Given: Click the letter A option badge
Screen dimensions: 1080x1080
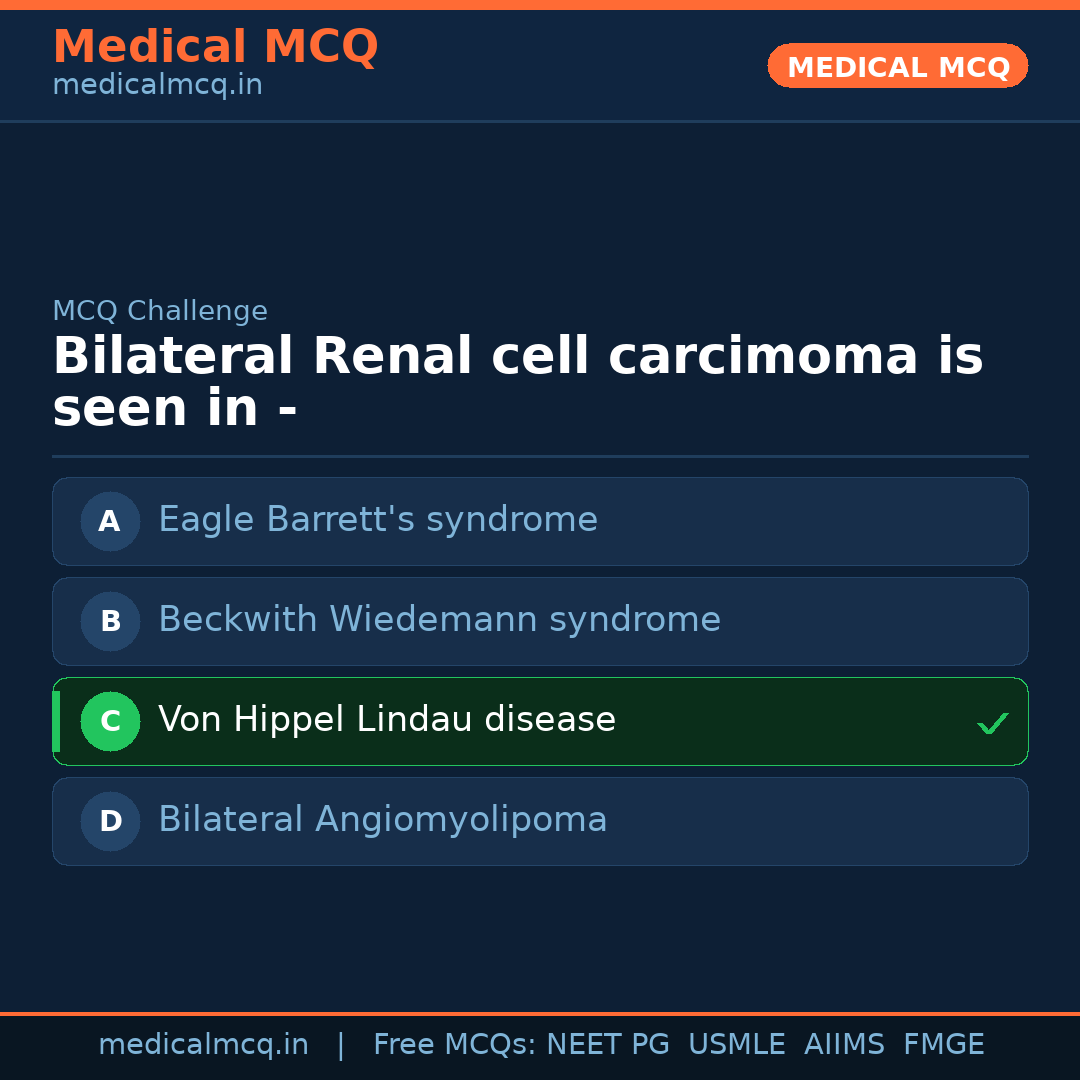Looking at the screenshot, I should point(110,521).
